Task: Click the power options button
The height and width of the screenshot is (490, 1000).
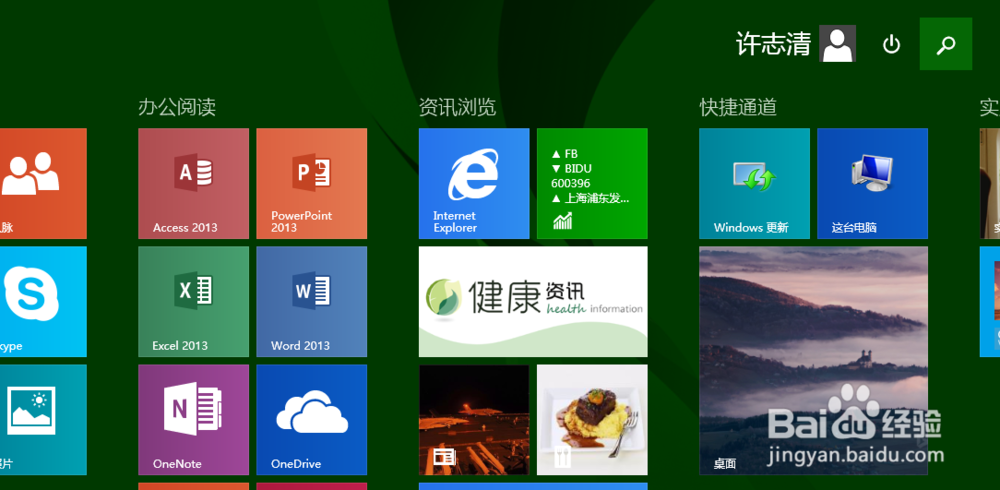Action: pos(891,44)
